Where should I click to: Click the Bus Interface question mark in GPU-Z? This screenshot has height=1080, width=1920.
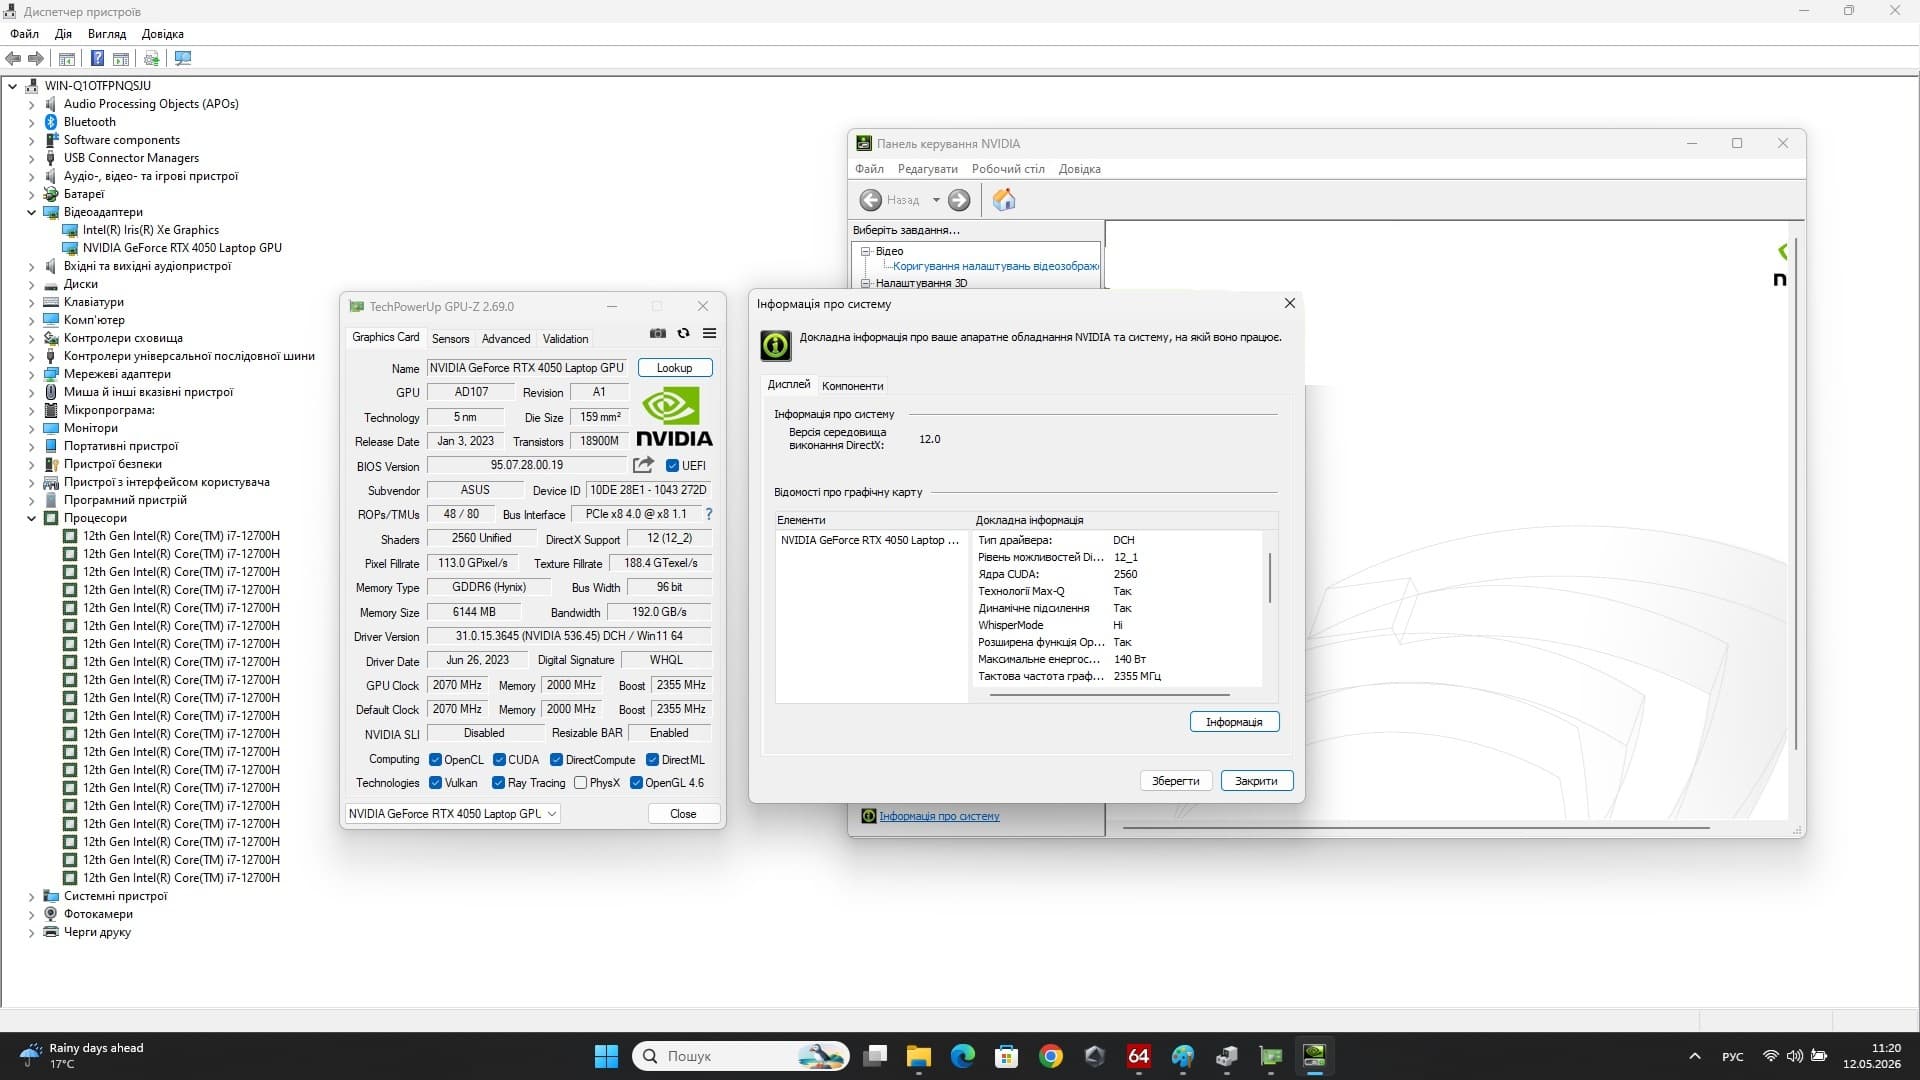(x=709, y=514)
